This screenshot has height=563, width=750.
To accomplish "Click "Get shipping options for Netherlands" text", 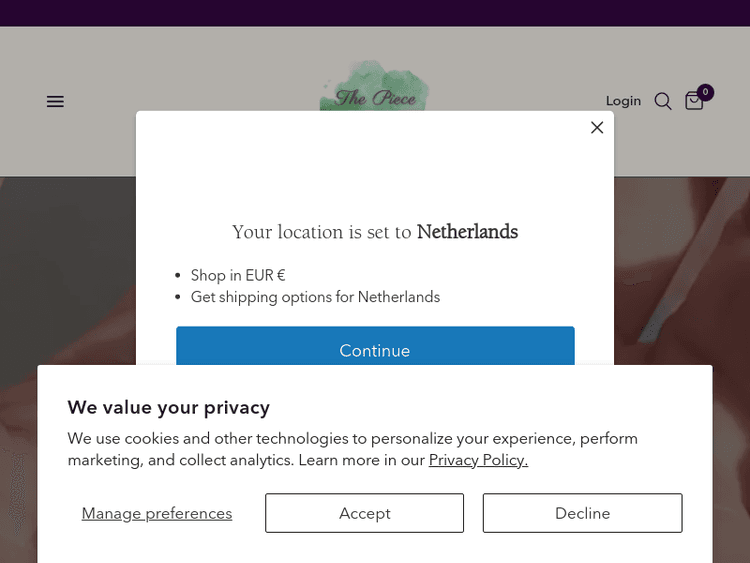I will click(315, 297).
